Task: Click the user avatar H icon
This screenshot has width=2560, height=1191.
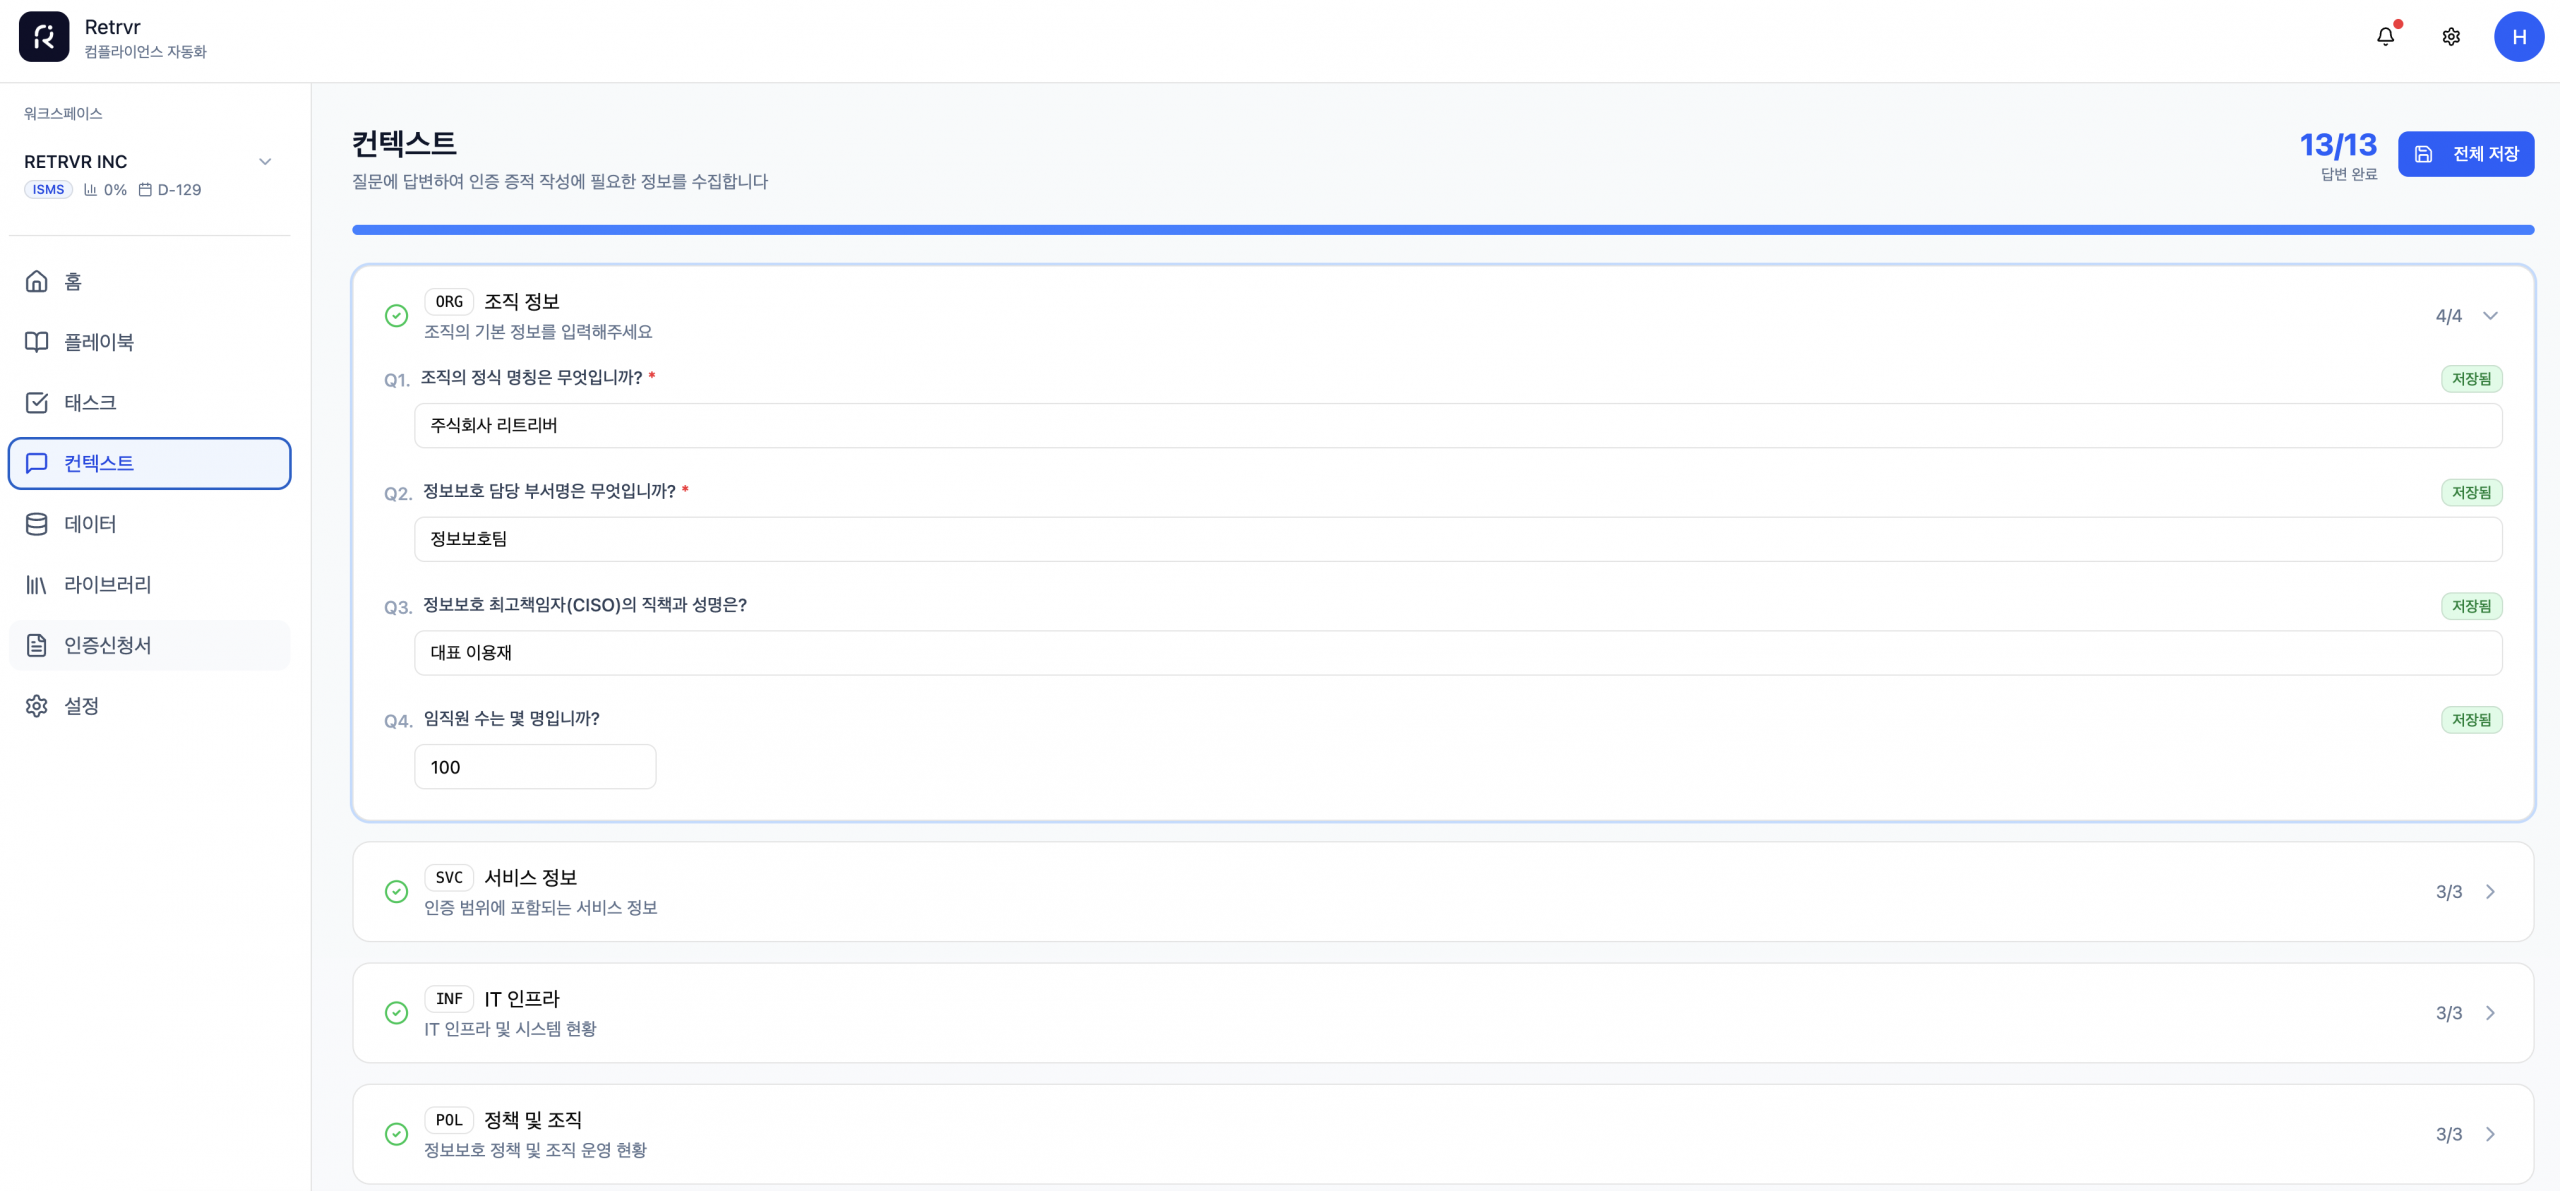Action: [2518, 37]
